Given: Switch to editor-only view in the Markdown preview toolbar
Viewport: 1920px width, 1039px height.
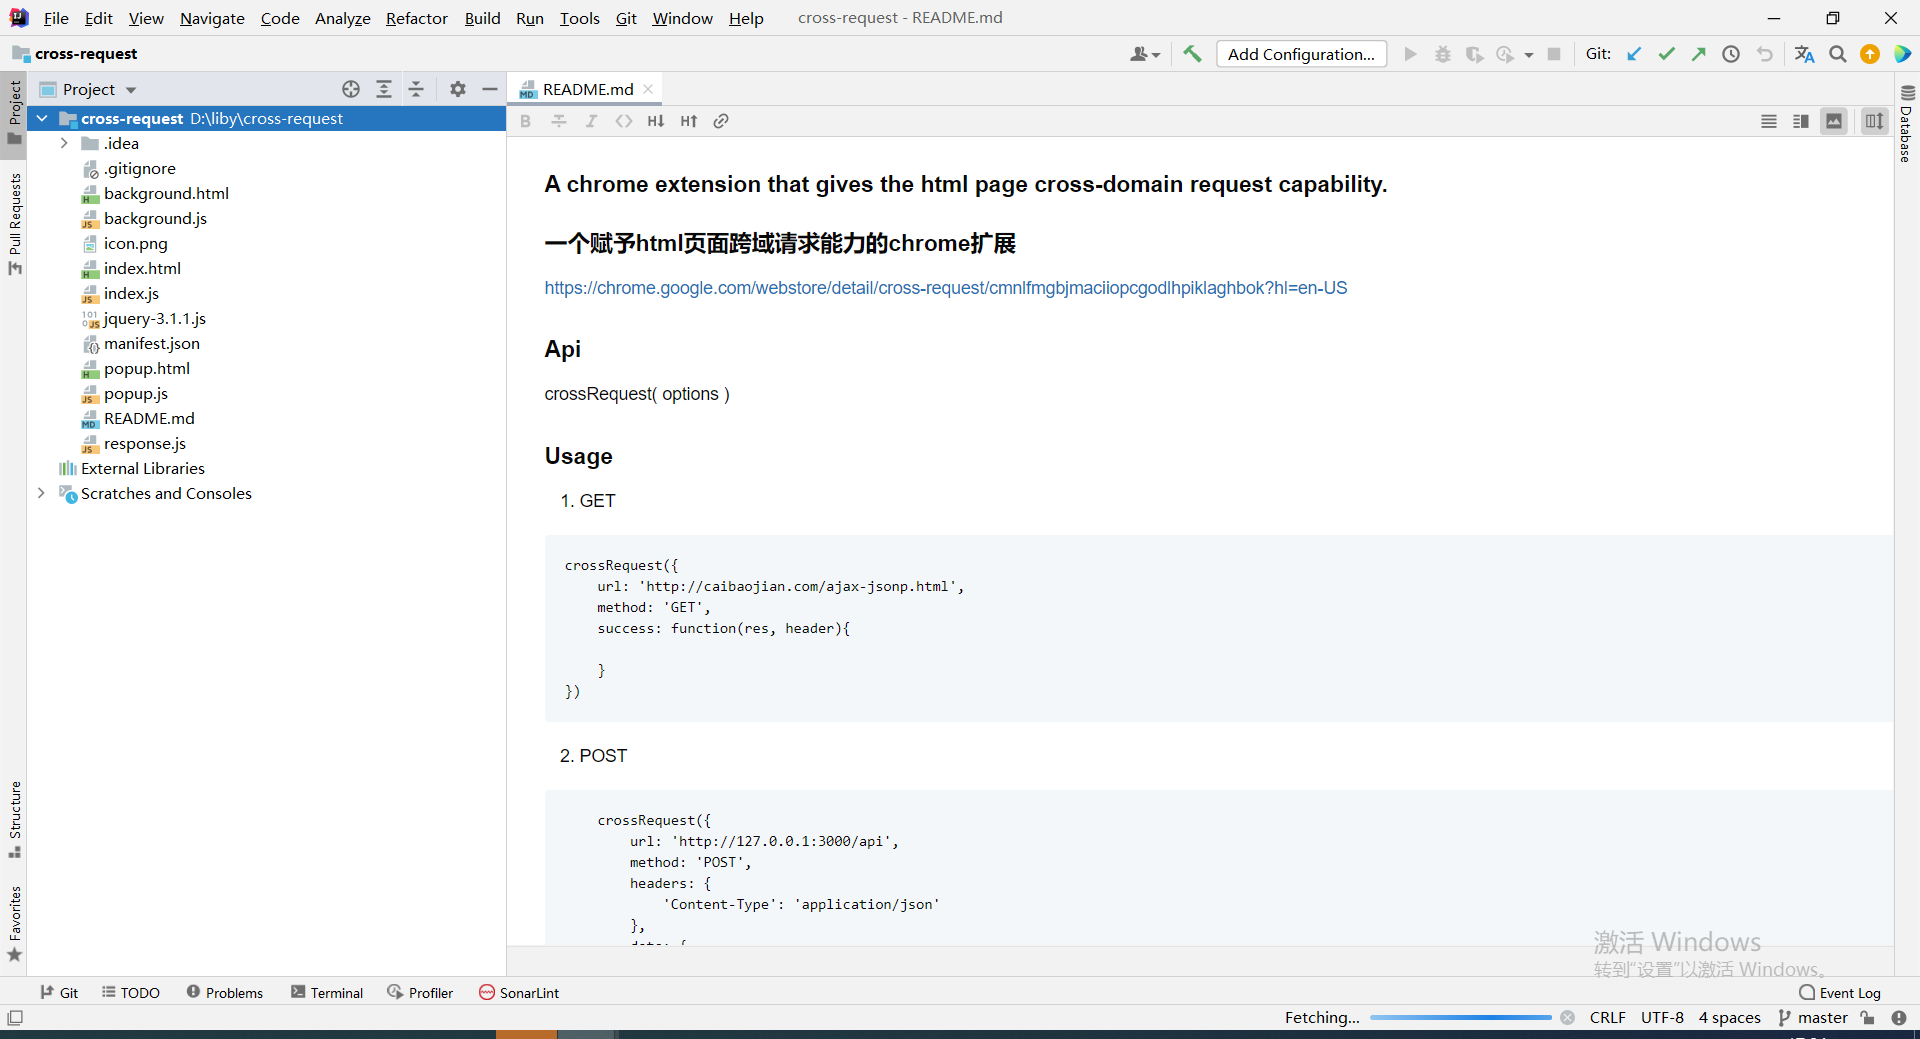Looking at the screenshot, I should (x=1769, y=121).
